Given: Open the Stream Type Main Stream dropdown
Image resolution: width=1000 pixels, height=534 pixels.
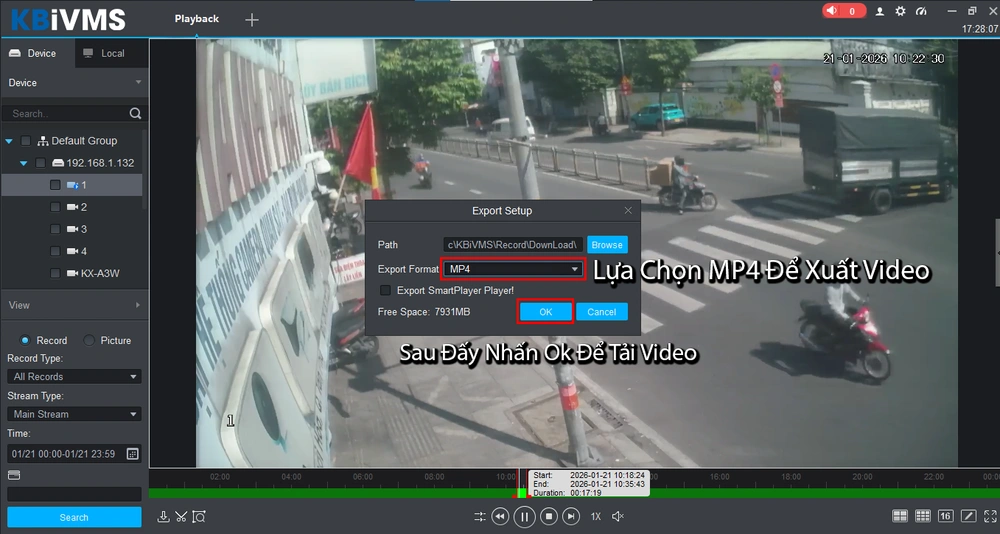Looking at the screenshot, I should (74, 414).
